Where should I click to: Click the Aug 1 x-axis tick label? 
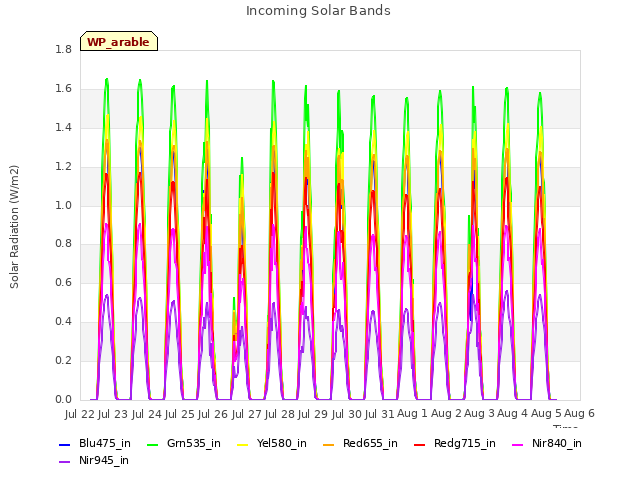(412, 413)
